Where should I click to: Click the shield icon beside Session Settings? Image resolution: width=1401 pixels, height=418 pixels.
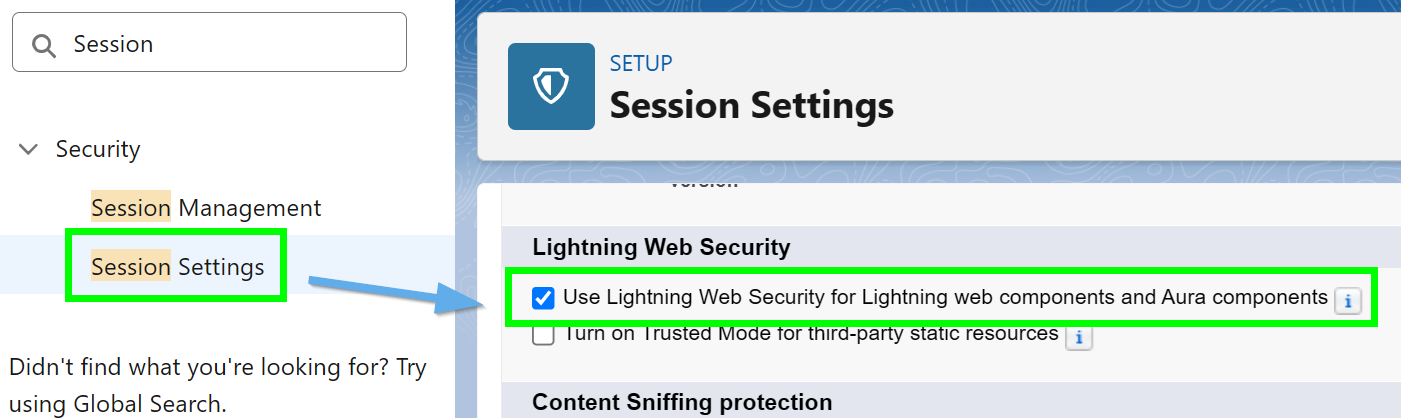click(x=550, y=87)
